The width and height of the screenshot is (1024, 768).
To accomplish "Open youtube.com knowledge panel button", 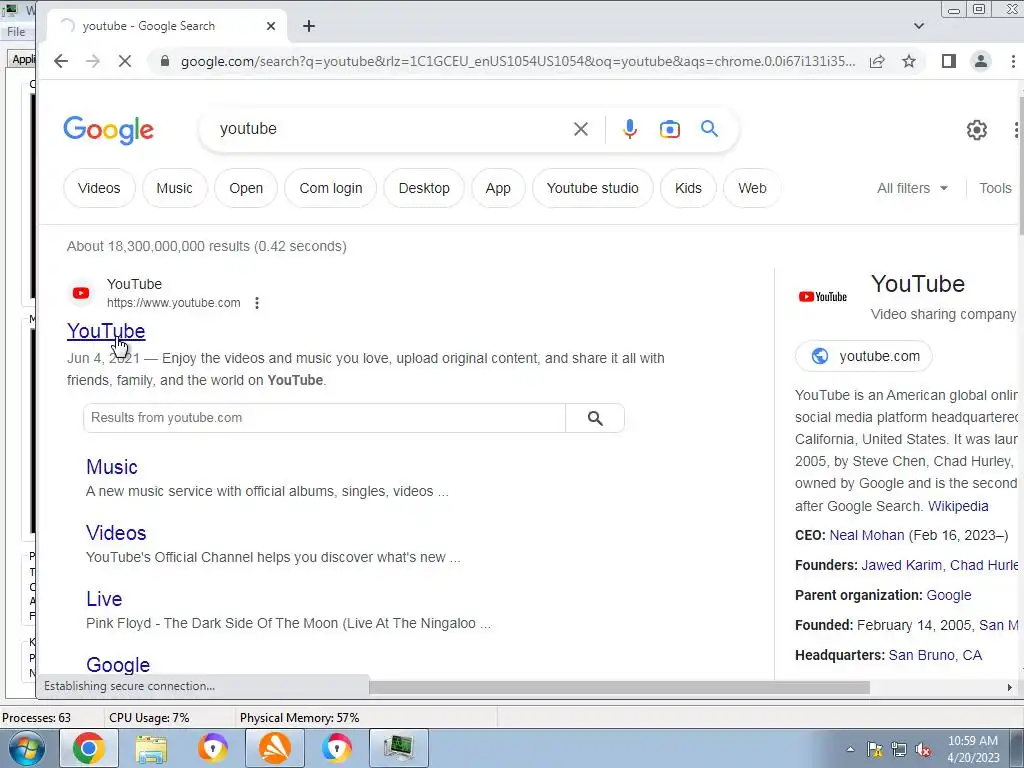I will [x=863, y=357].
